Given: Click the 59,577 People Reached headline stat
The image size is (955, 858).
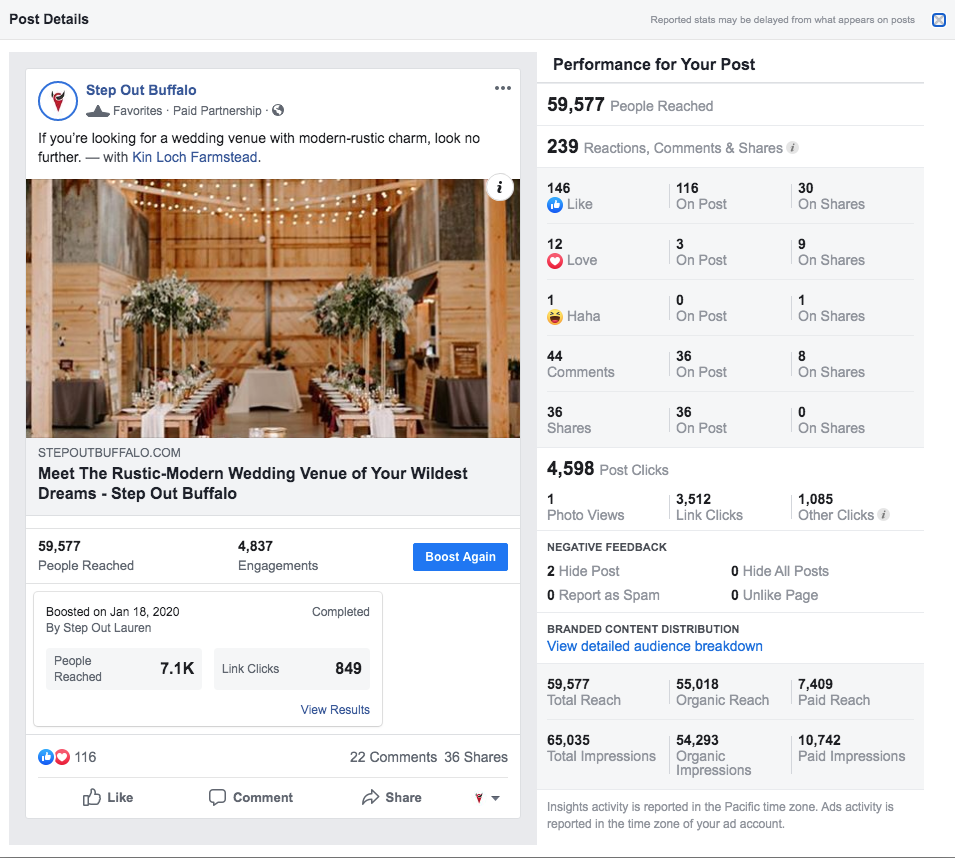Looking at the screenshot, I should click(x=630, y=105).
